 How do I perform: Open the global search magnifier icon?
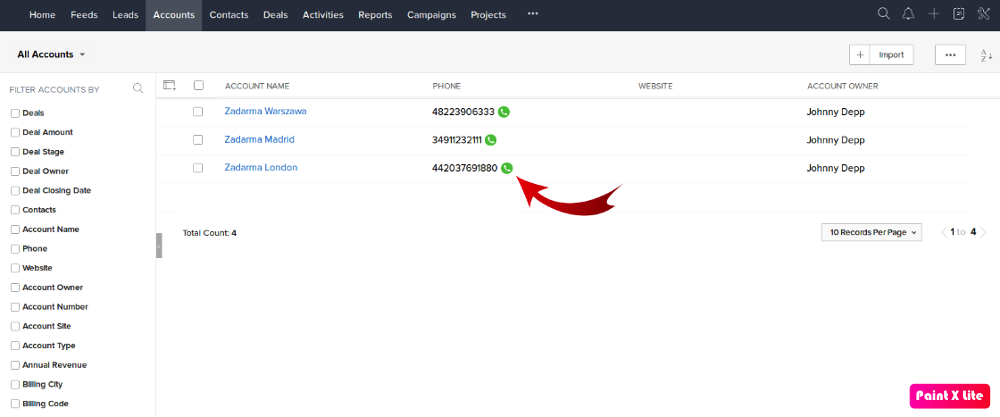pos(883,14)
